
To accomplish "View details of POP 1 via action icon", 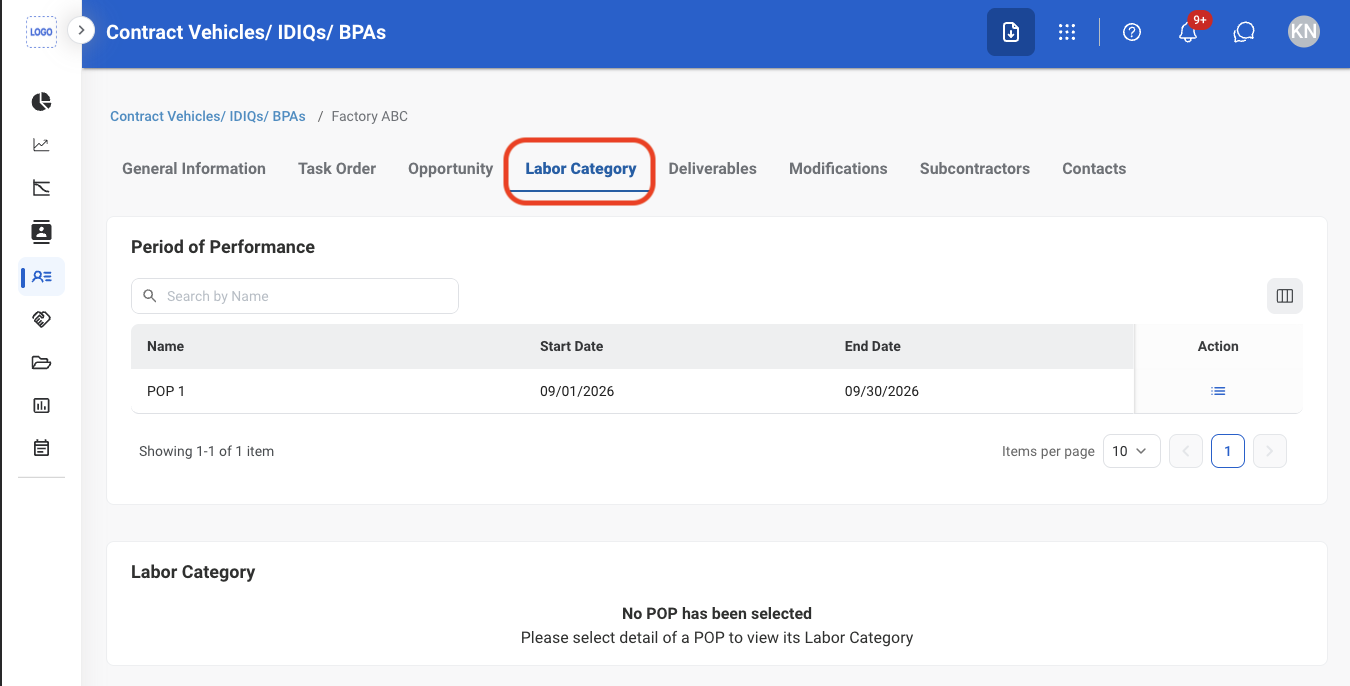I will pyautogui.click(x=1218, y=391).
